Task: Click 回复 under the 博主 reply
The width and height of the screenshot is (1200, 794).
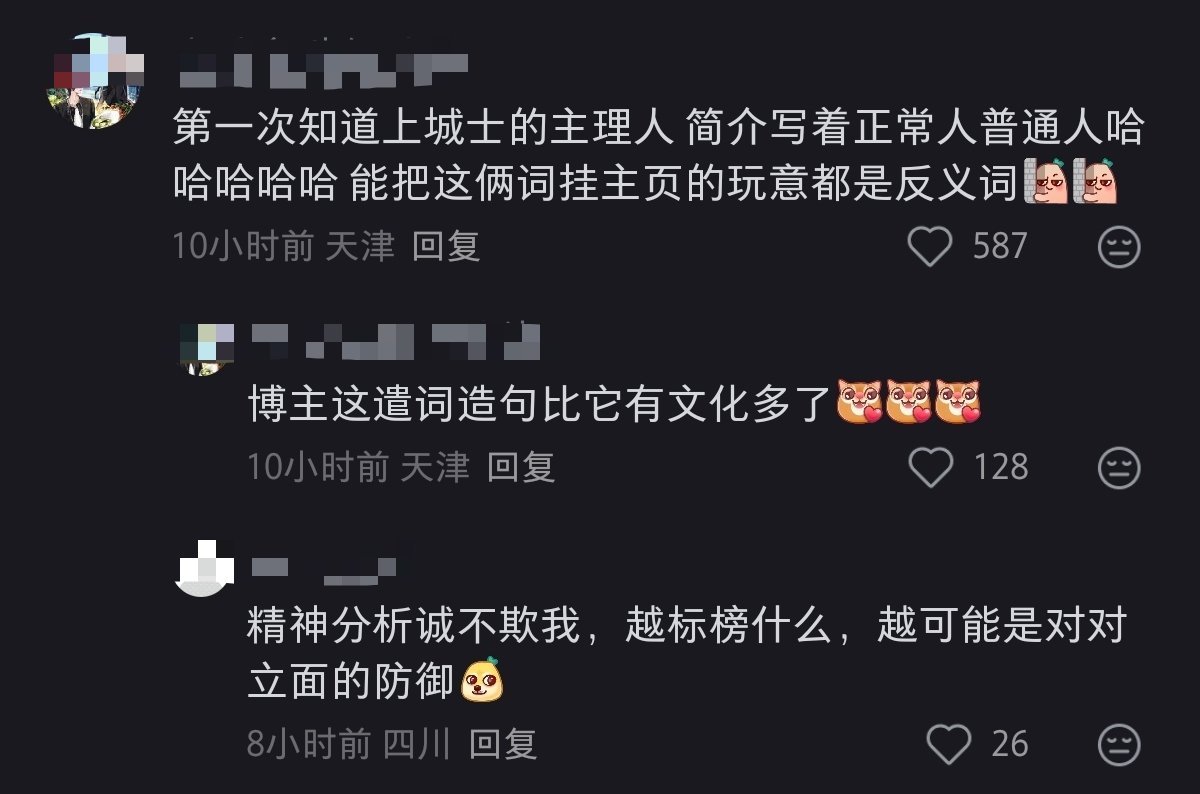Action: pyautogui.click(x=521, y=467)
